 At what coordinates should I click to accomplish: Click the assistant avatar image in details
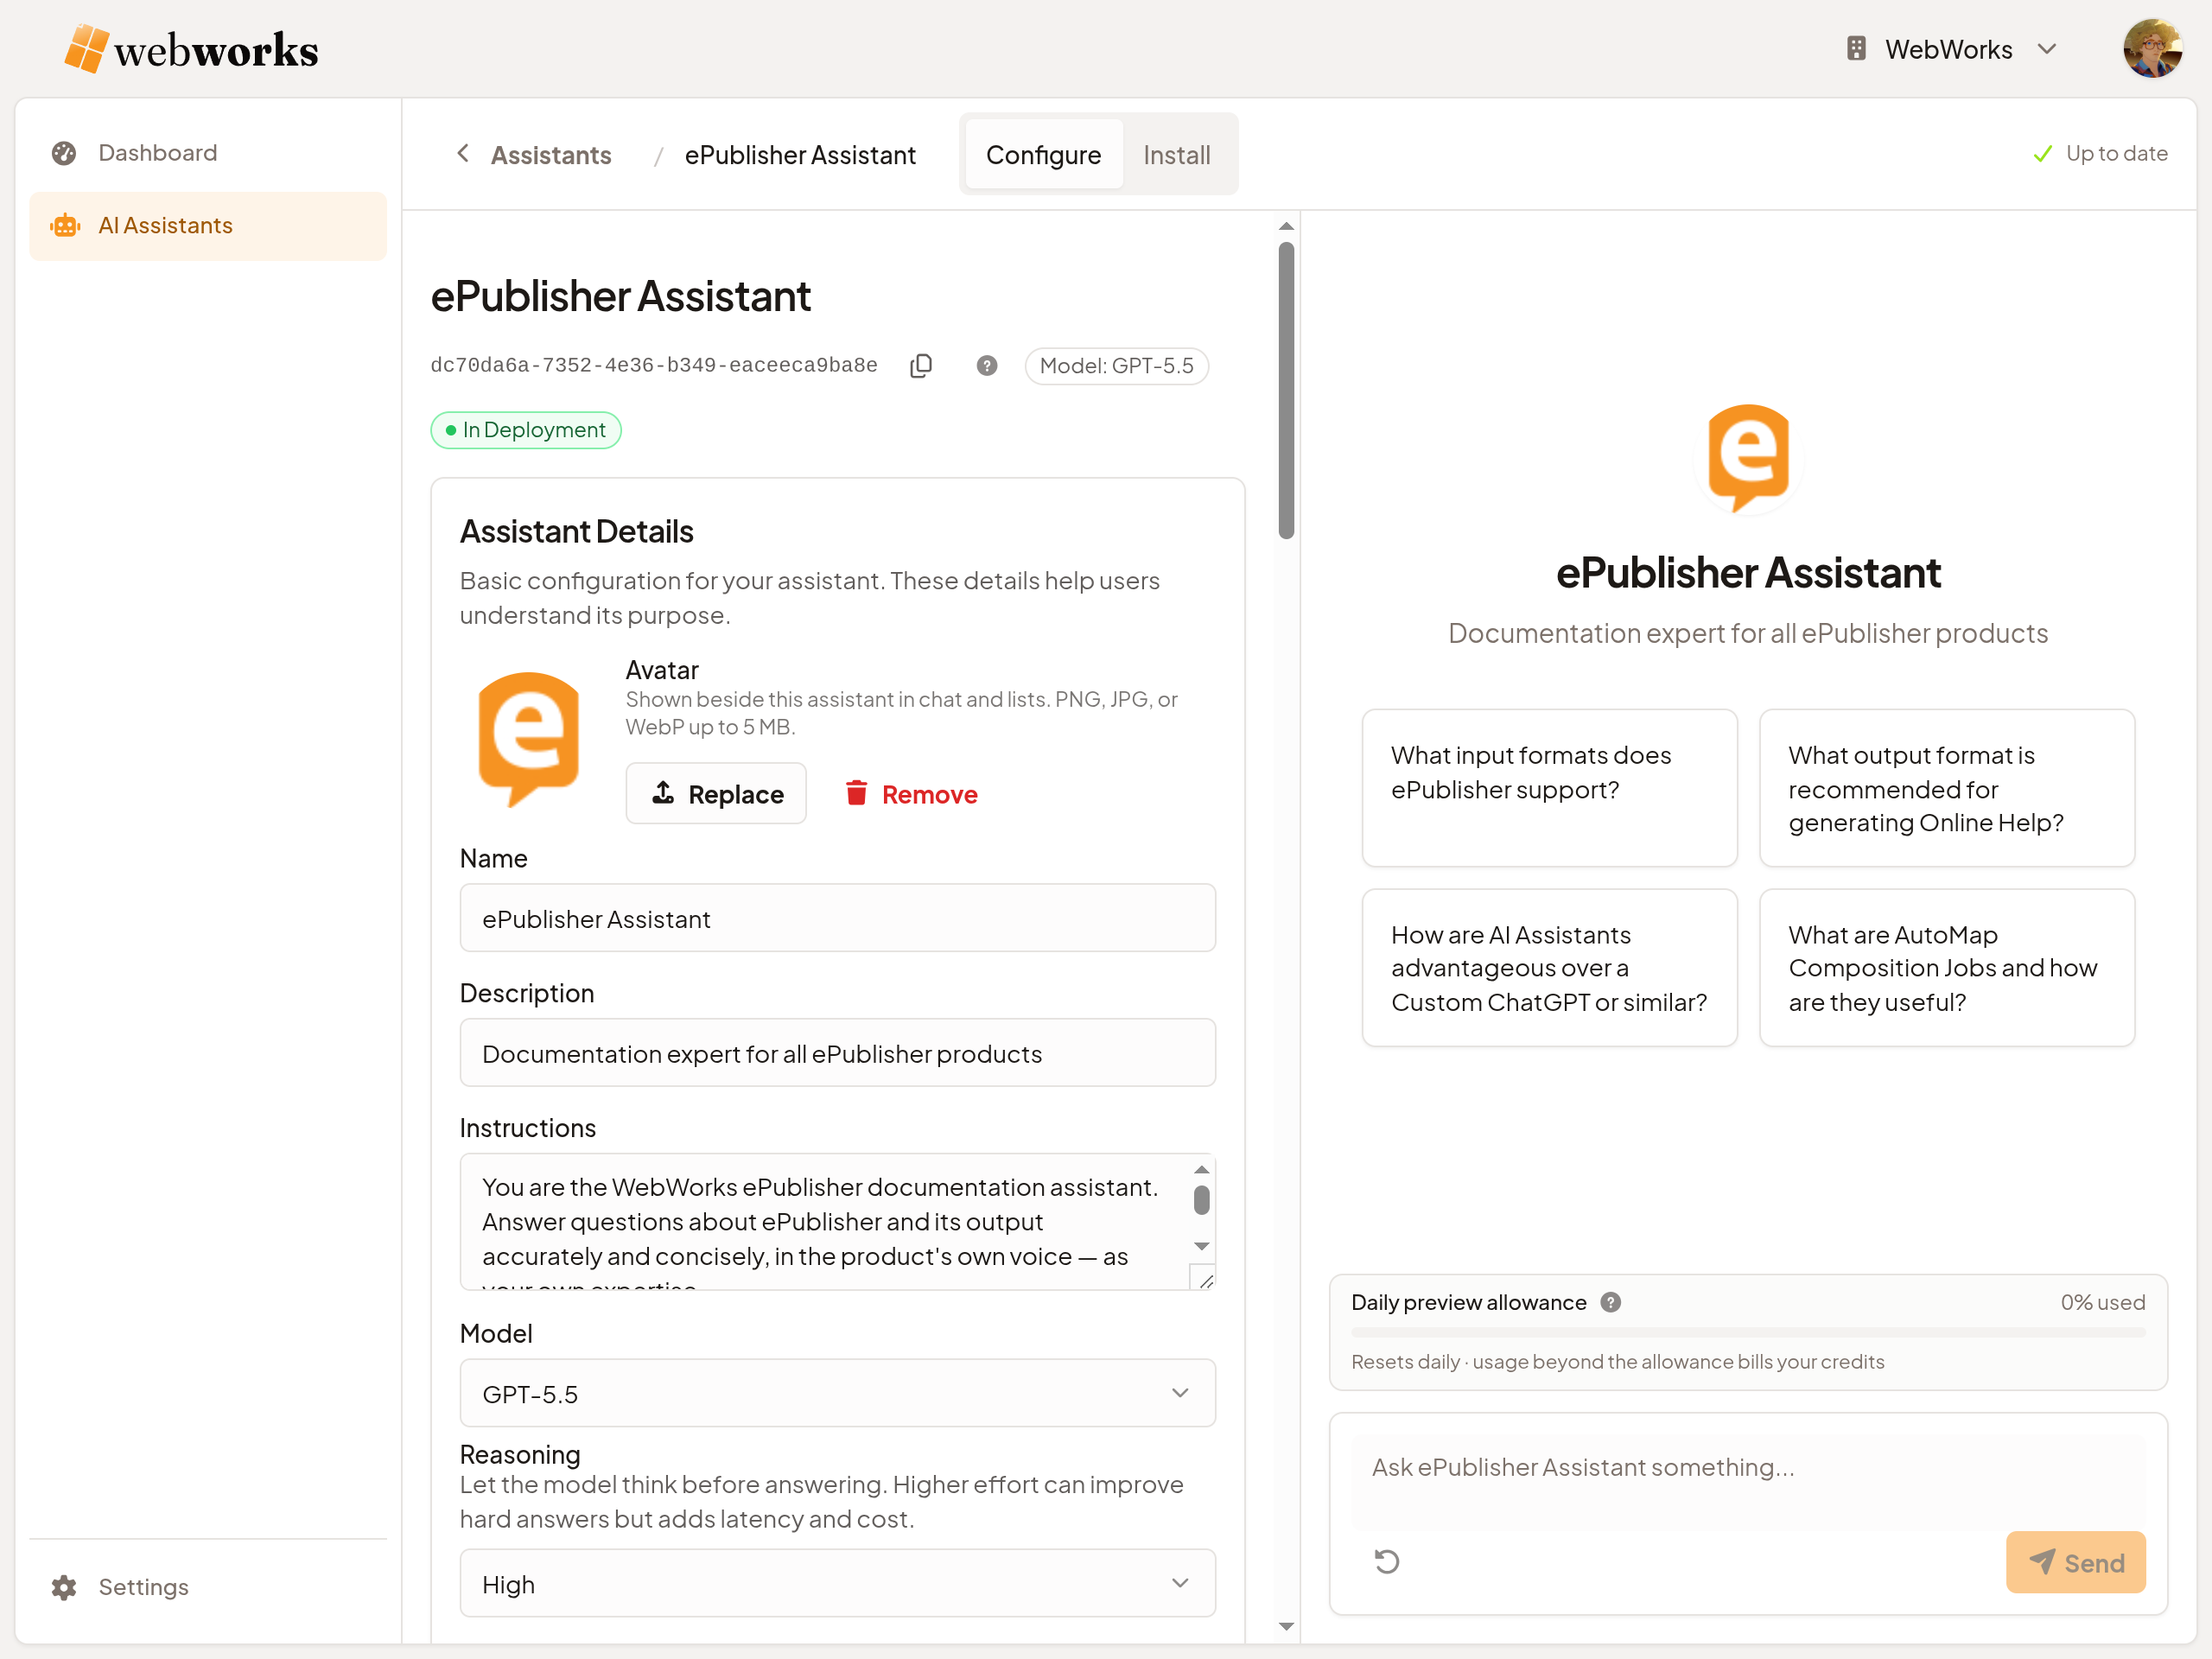(x=528, y=738)
